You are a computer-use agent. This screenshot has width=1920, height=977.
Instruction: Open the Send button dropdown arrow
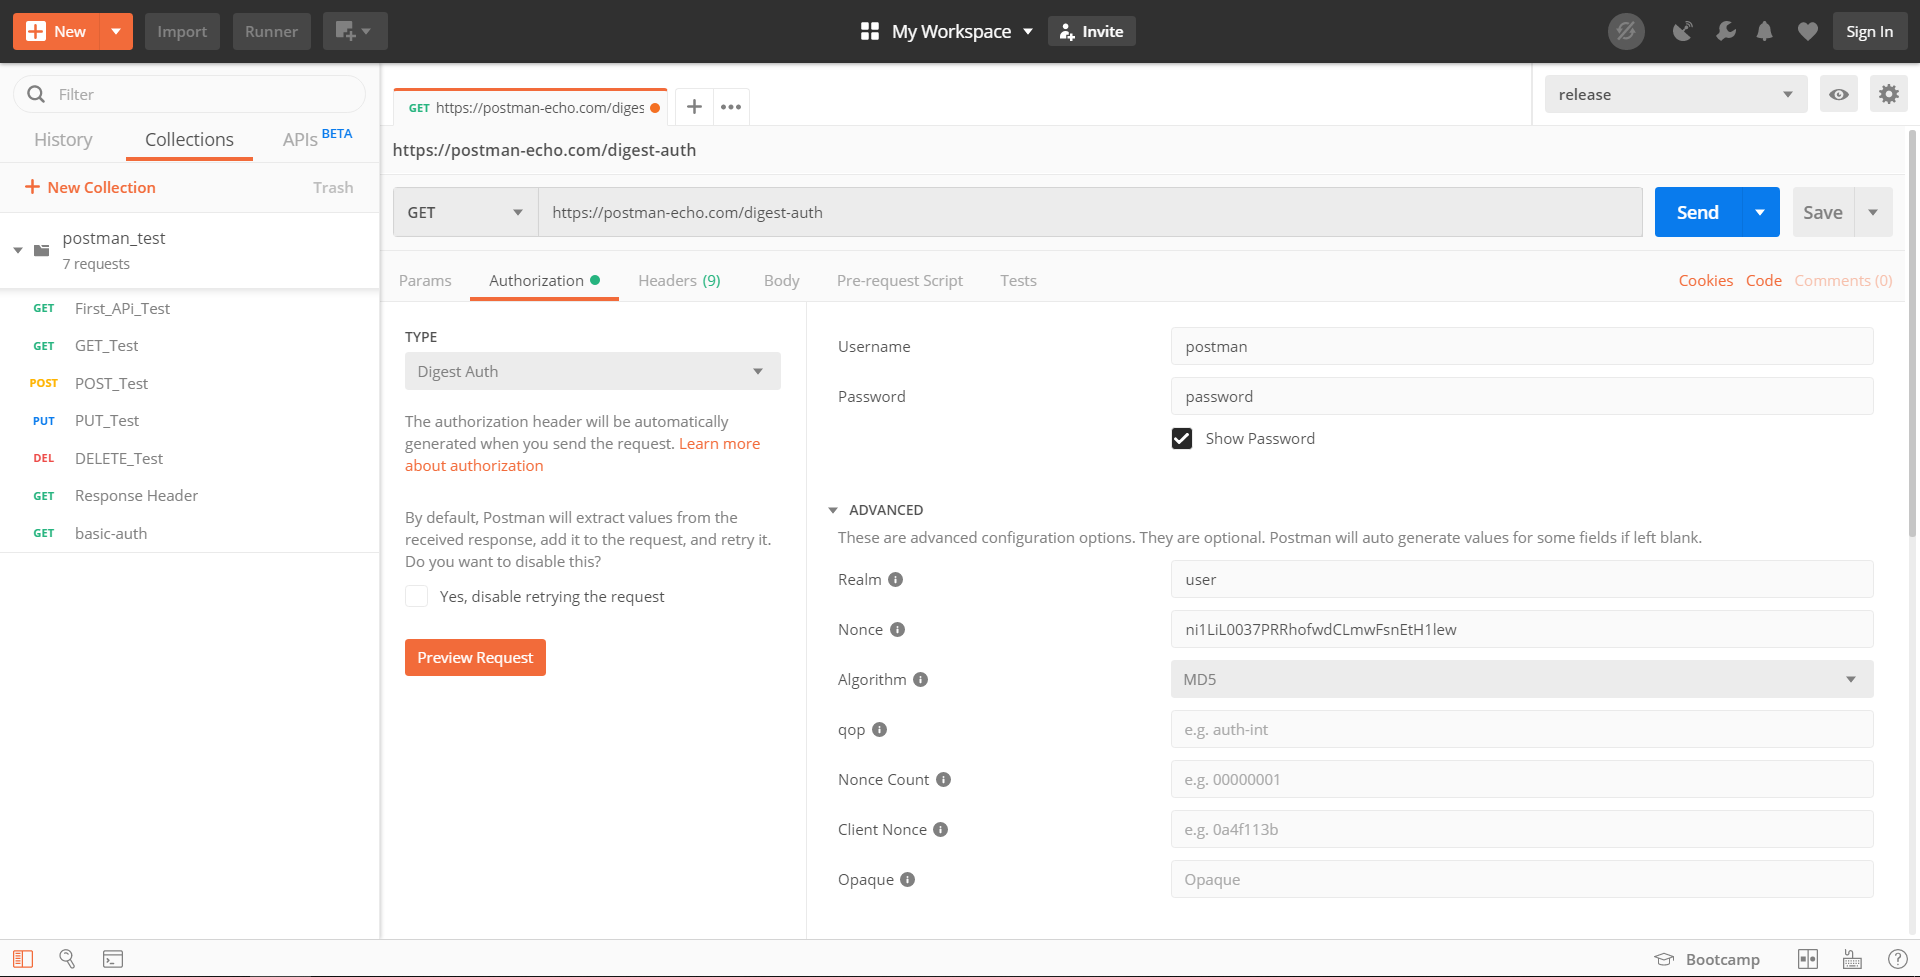pyautogui.click(x=1760, y=213)
